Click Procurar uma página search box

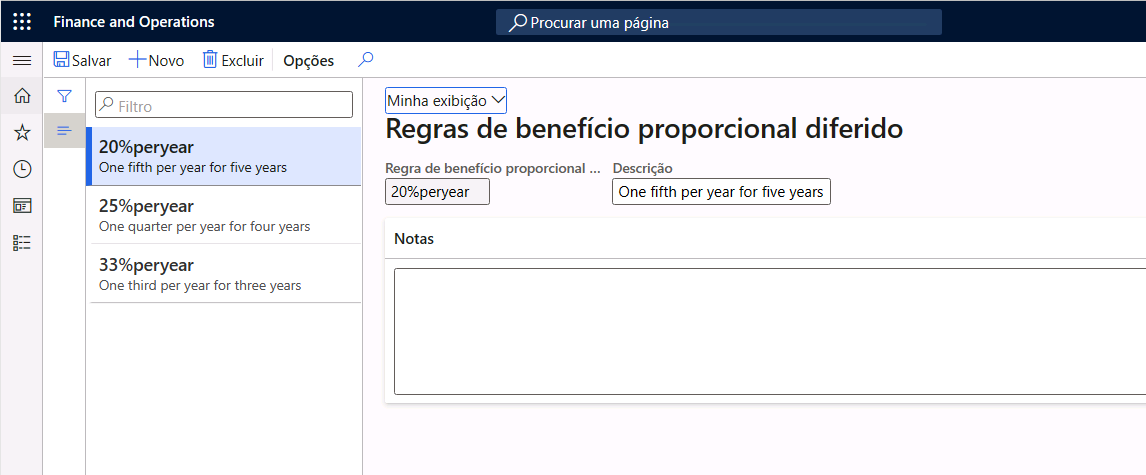718,22
